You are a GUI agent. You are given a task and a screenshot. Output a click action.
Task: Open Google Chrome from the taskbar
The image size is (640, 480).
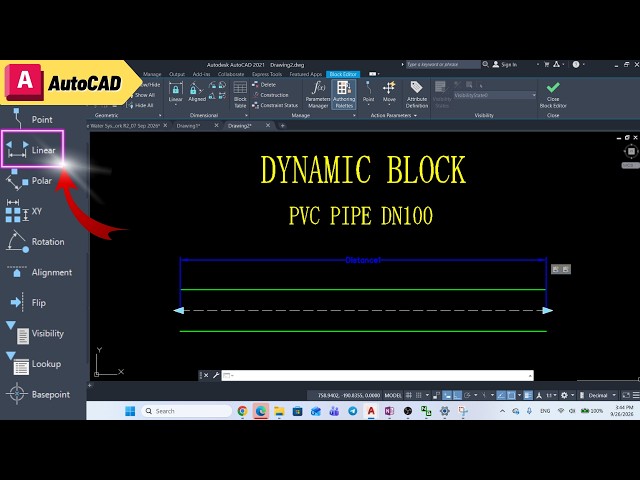pos(242,411)
